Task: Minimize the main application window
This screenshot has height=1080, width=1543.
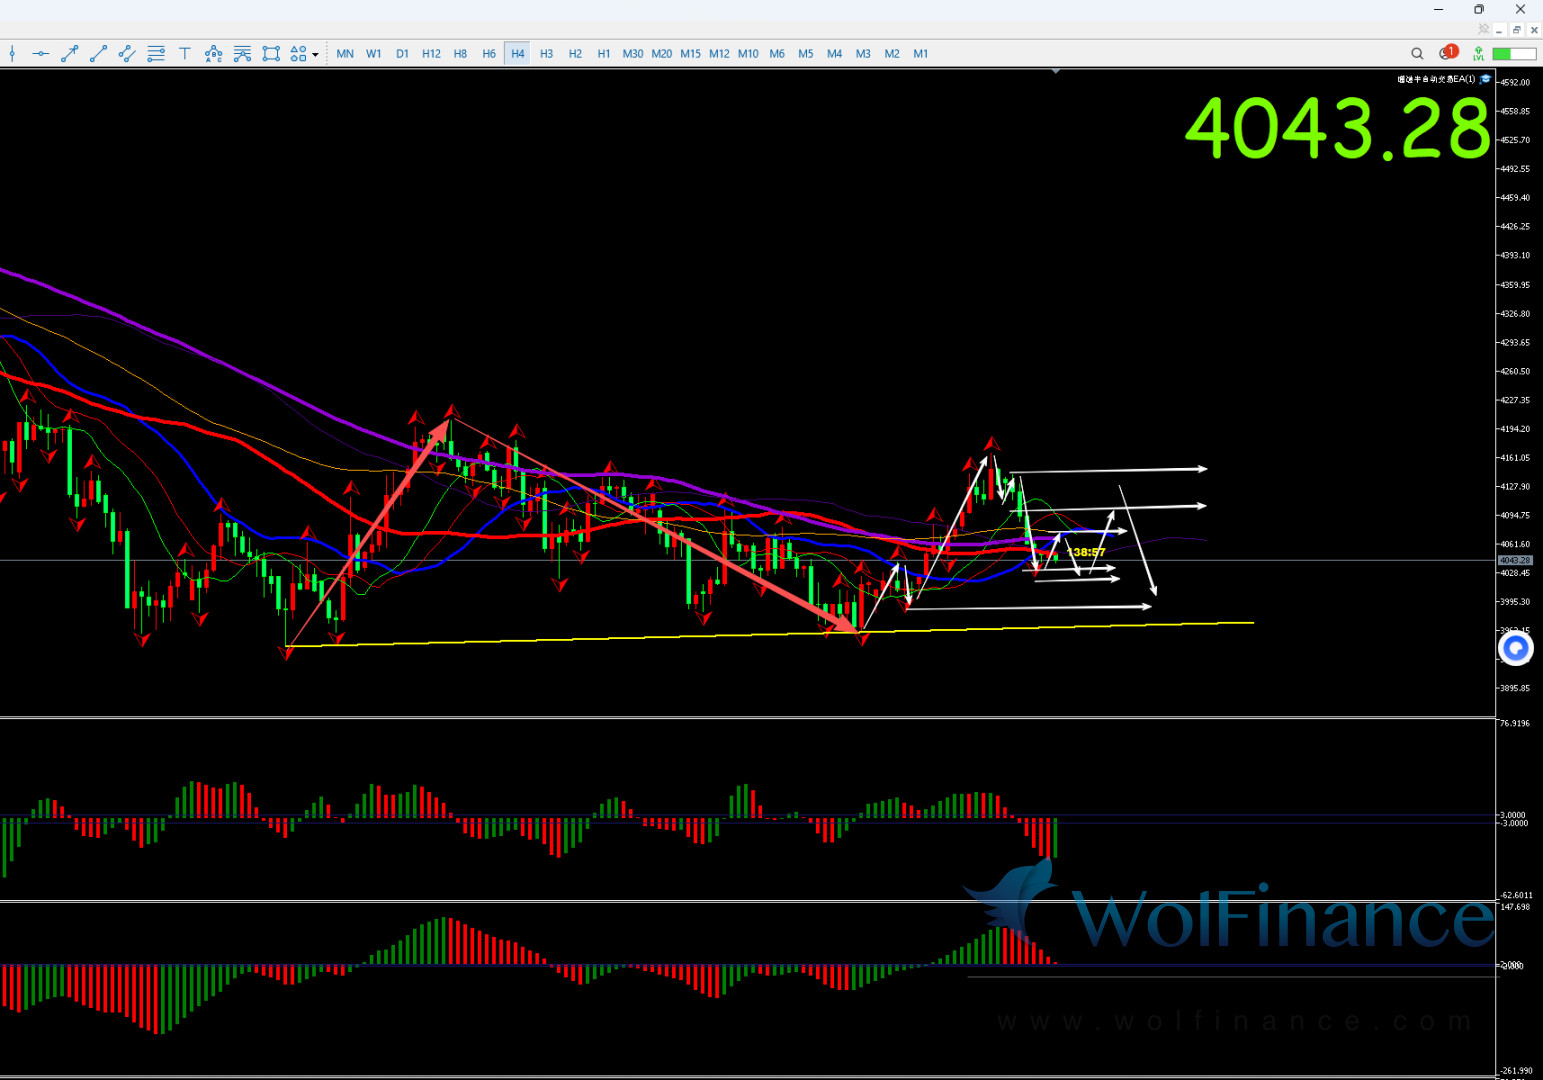Action: coord(1438,9)
